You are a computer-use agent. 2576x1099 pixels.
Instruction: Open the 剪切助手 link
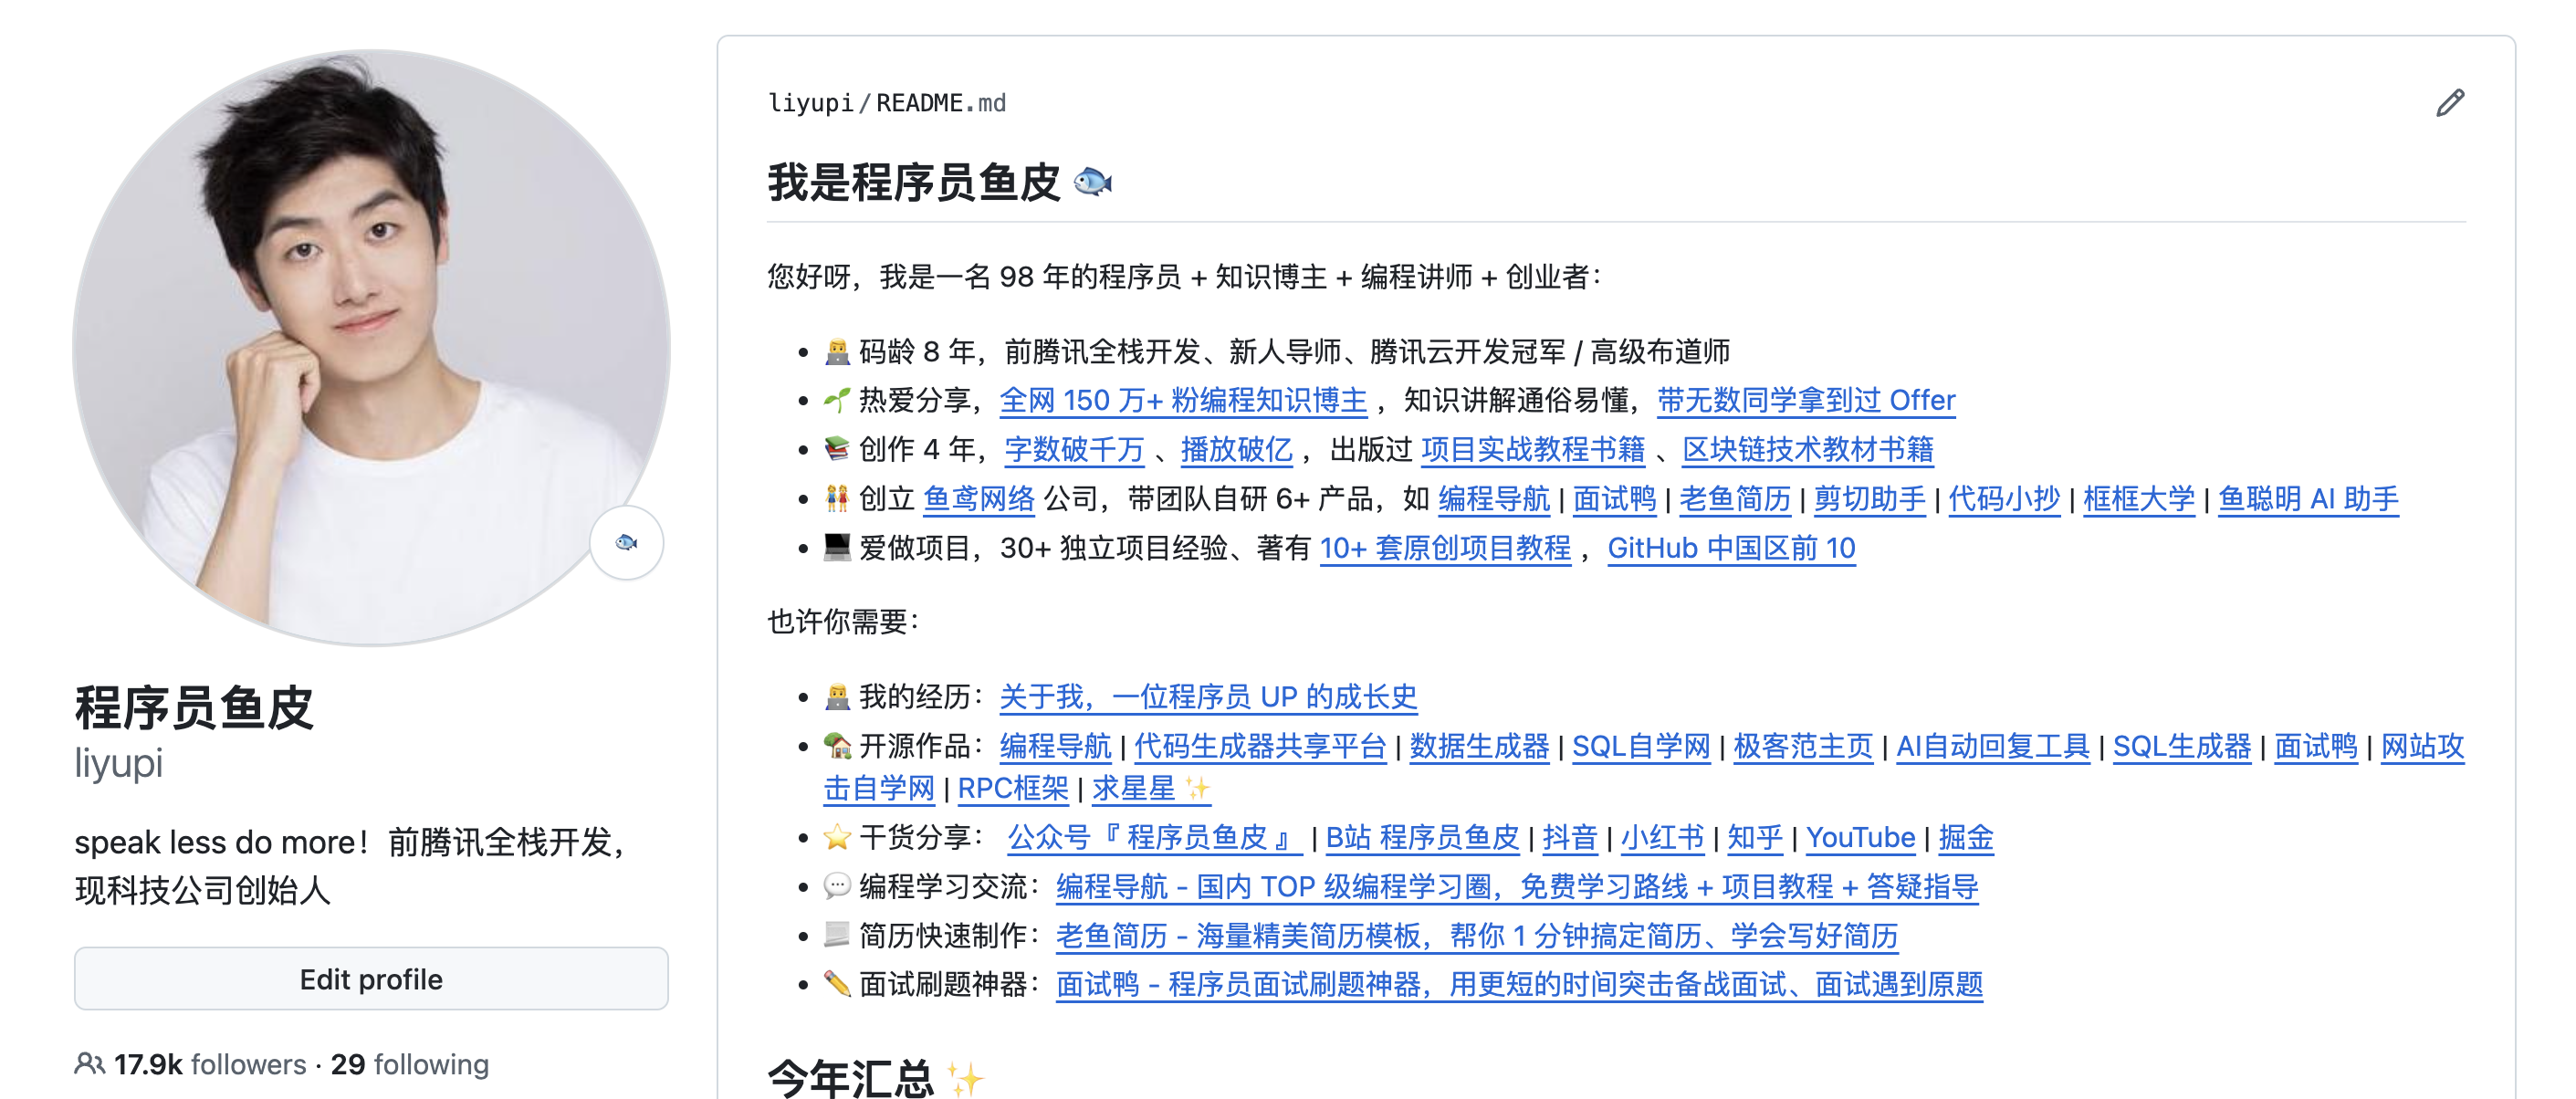coord(1869,499)
